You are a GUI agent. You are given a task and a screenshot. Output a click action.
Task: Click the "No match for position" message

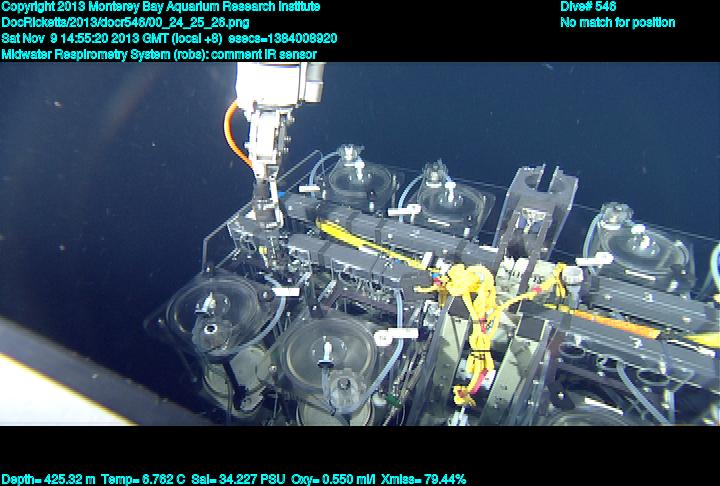pos(617,22)
